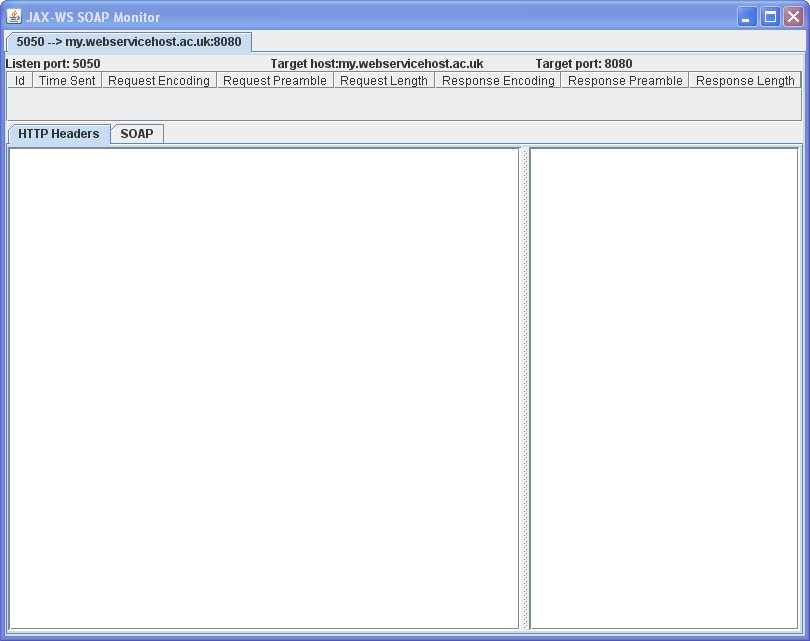This screenshot has height=641, width=810.
Task: Click the Response Preamble column header
Action: [x=625, y=81]
